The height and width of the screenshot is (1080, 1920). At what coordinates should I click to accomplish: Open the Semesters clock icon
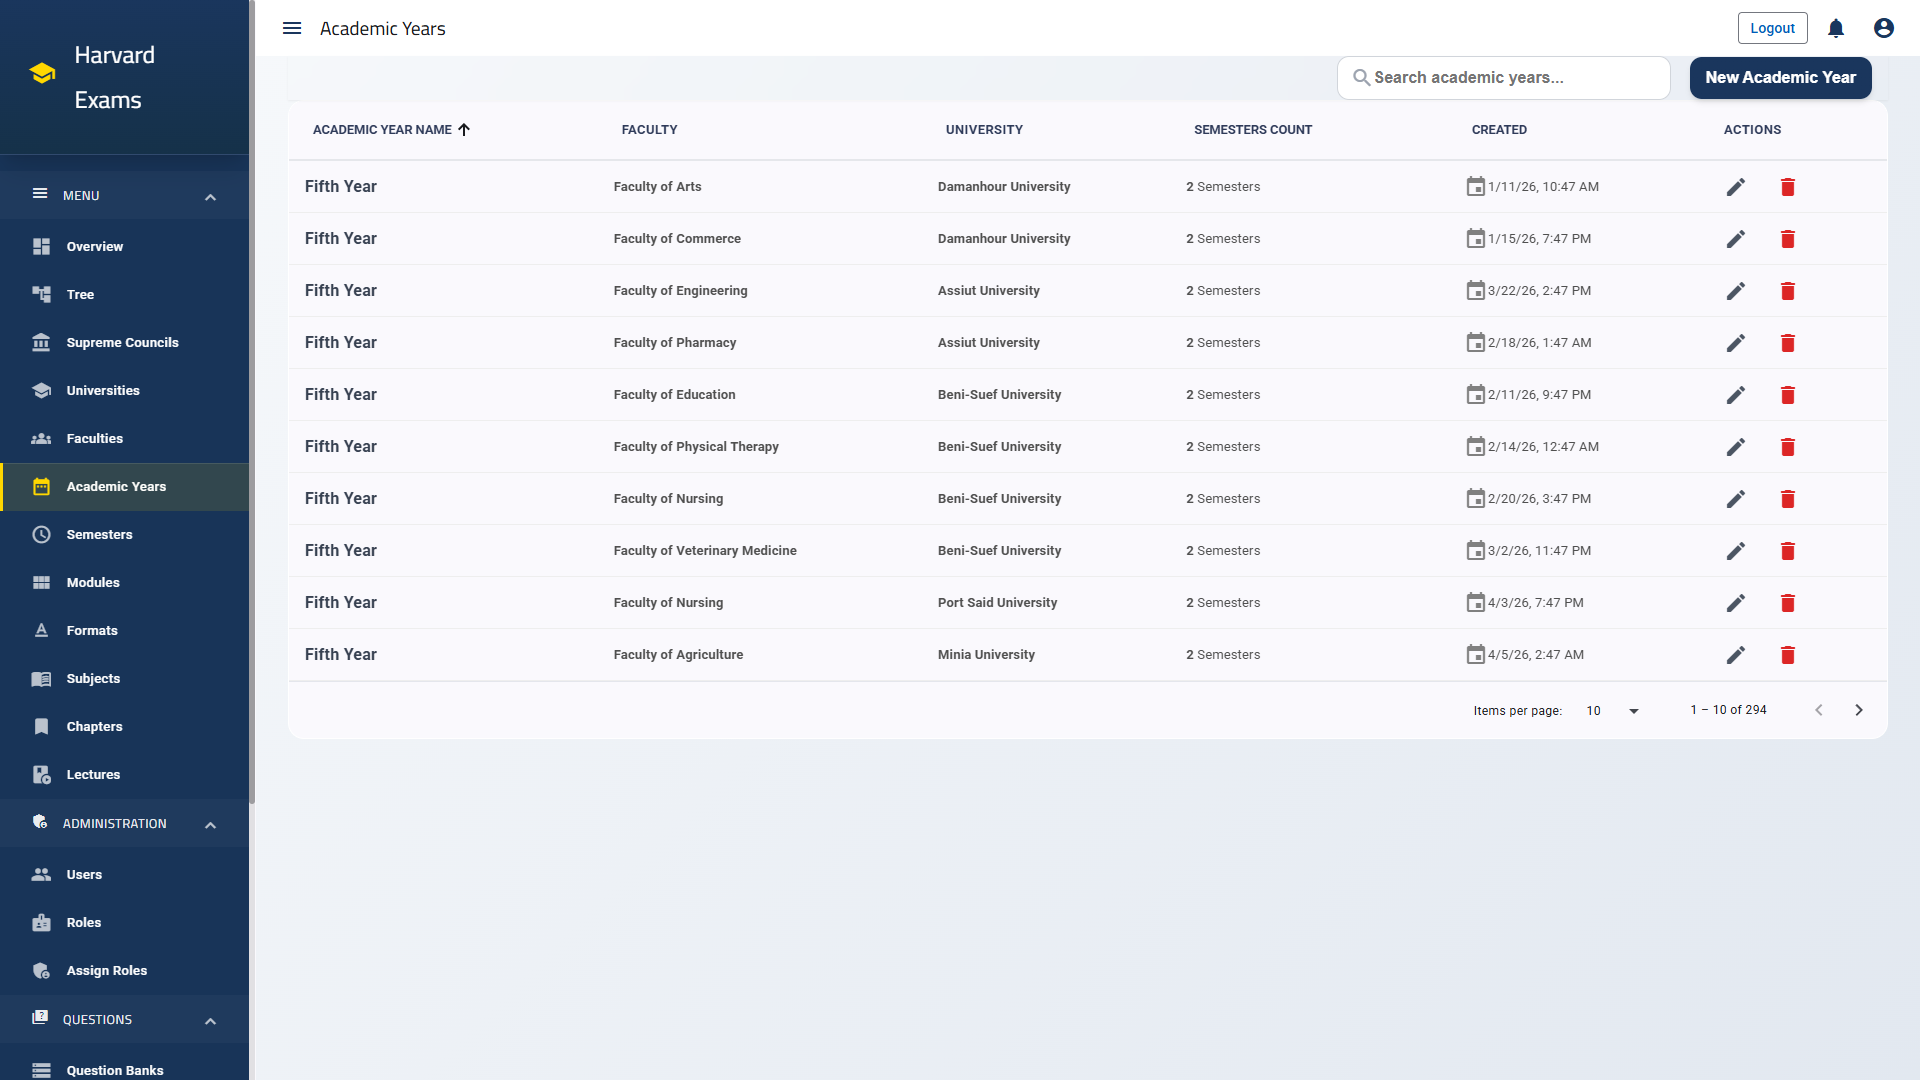[x=42, y=534]
